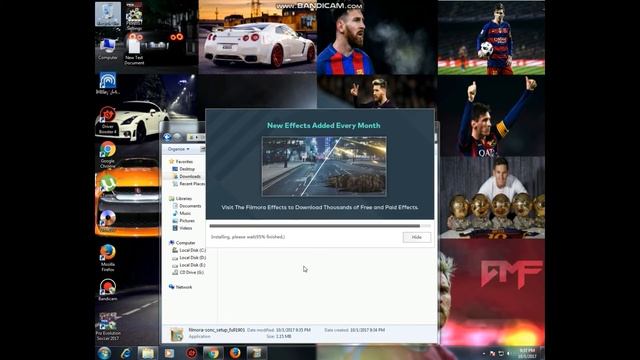The height and width of the screenshot is (360, 640).
Task: Open Windows Explorer from taskbar
Action: coord(147,353)
